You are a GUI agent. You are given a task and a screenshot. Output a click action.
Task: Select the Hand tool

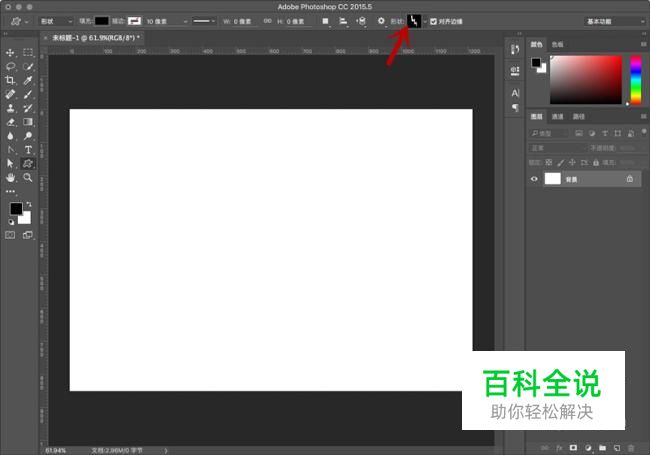11,177
